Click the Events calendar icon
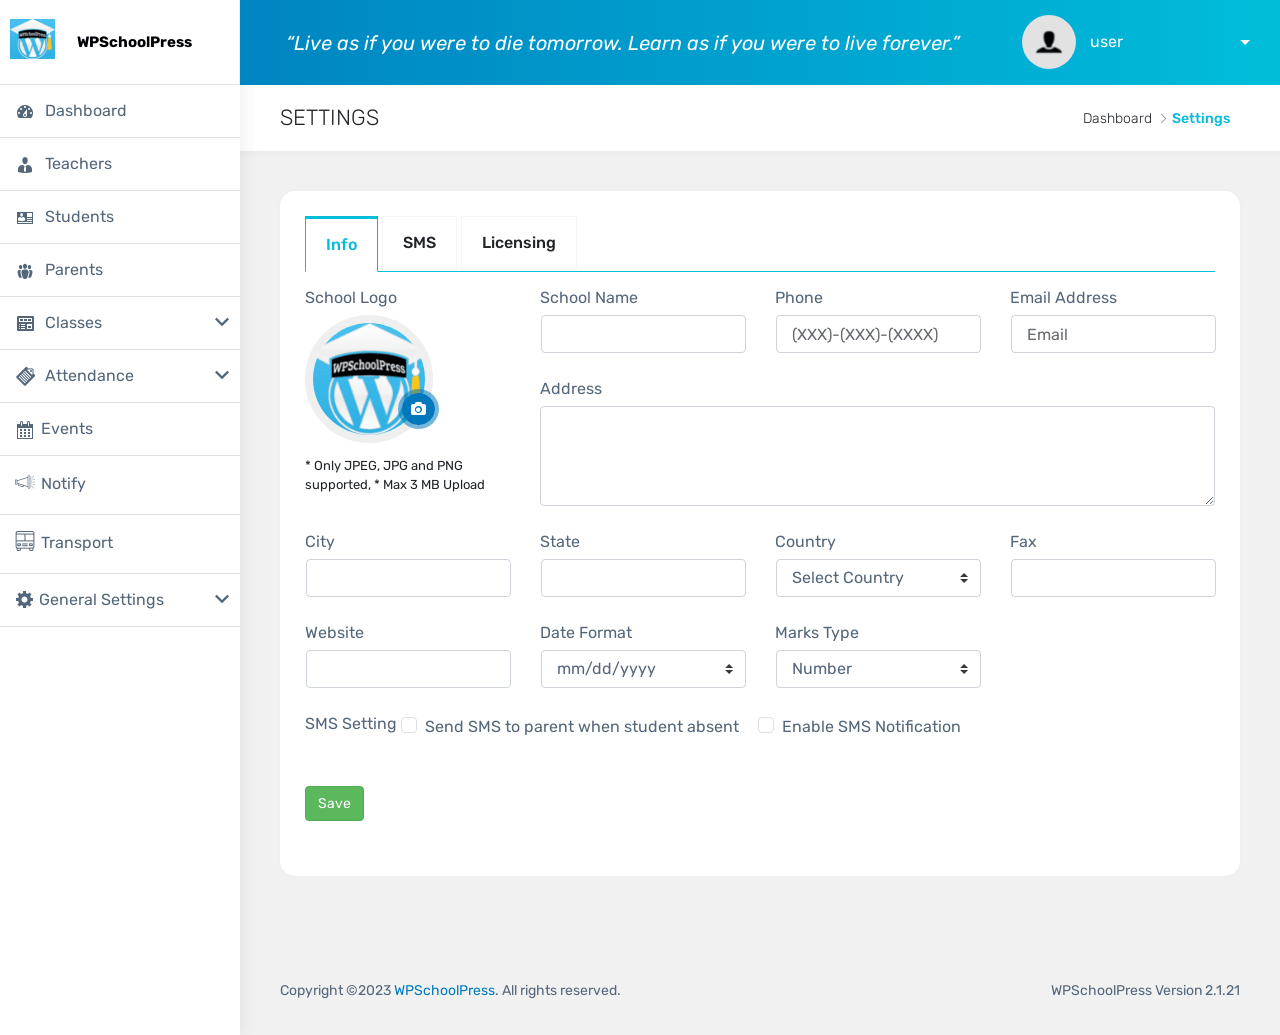This screenshot has width=1280, height=1035. coord(25,430)
